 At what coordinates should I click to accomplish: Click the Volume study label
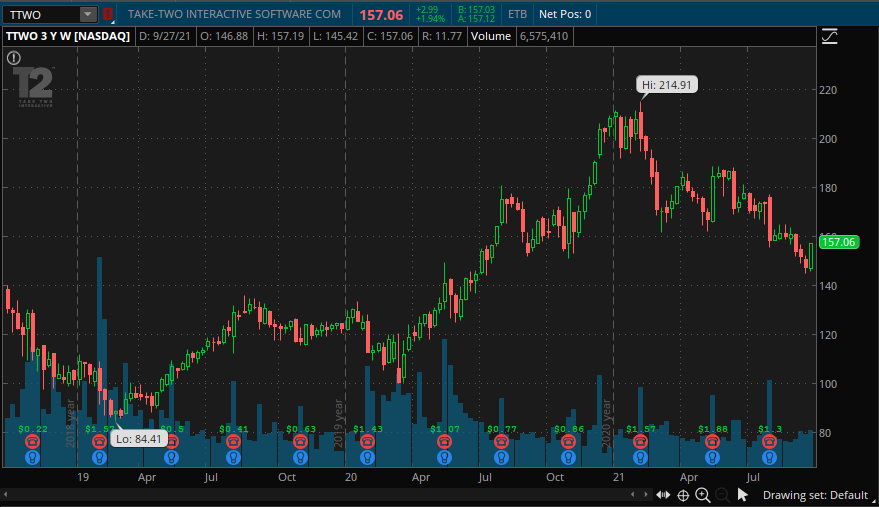coord(491,36)
